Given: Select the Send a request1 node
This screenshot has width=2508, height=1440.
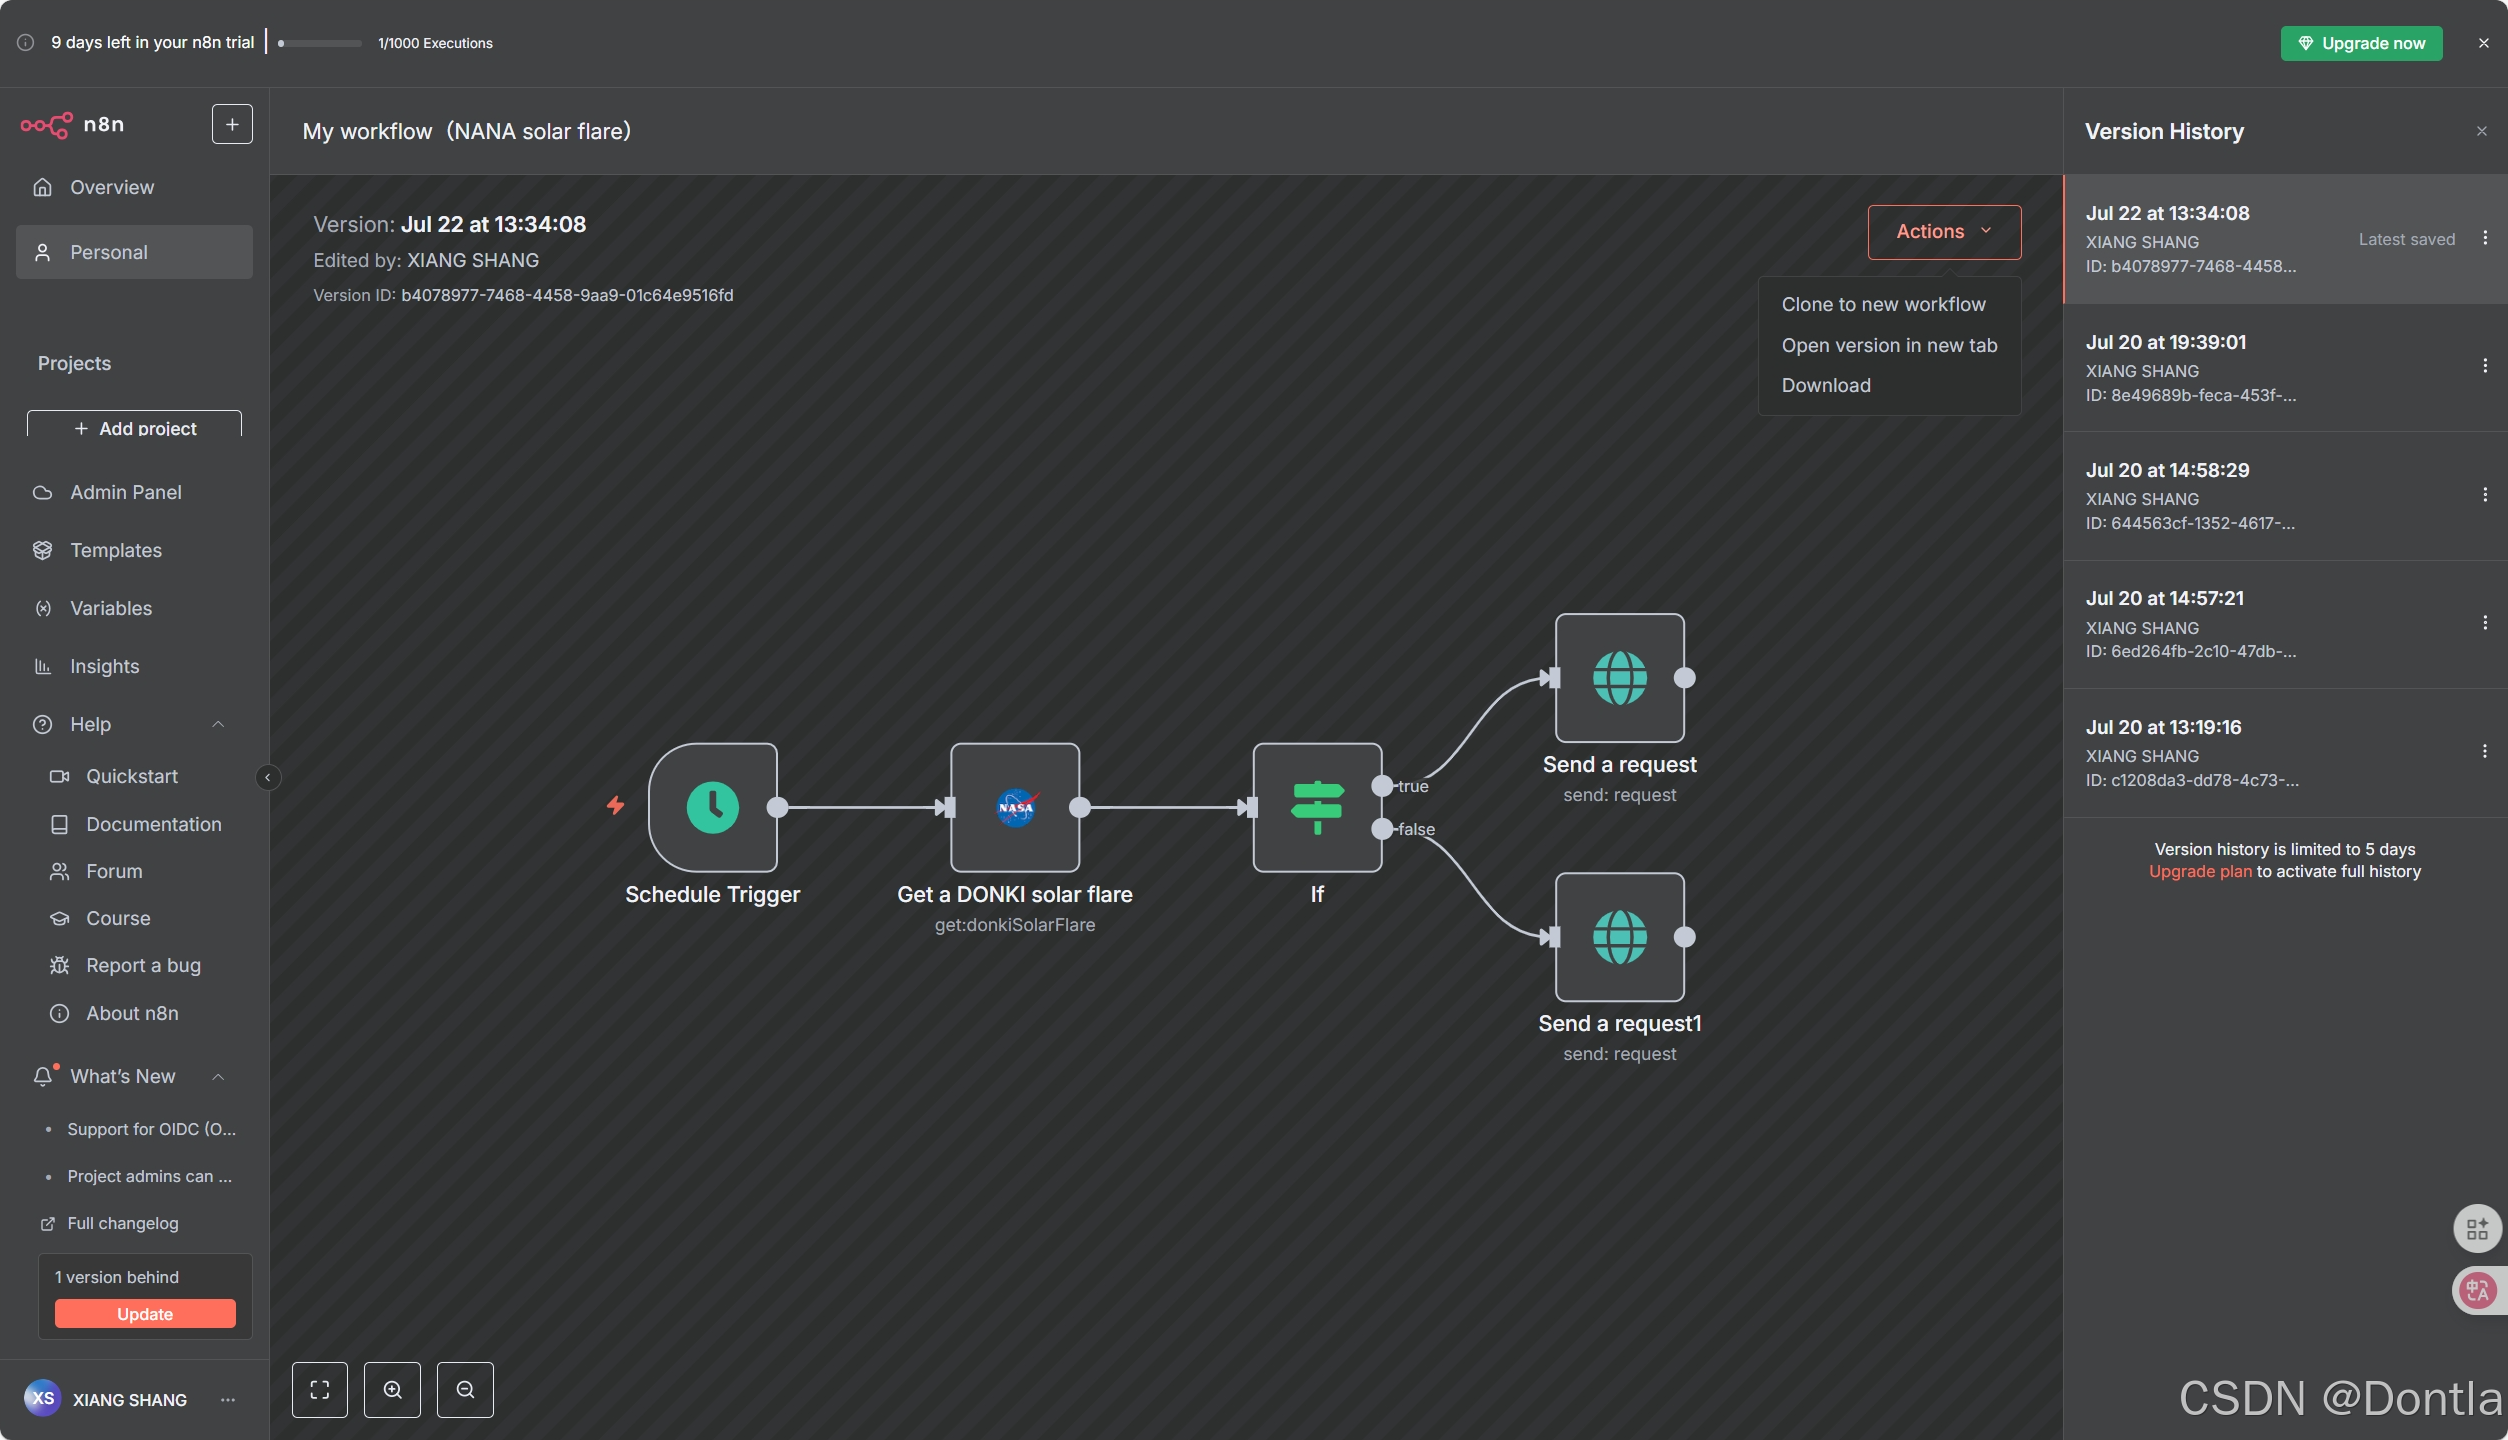Looking at the screenshot, I should (1620, 937).
